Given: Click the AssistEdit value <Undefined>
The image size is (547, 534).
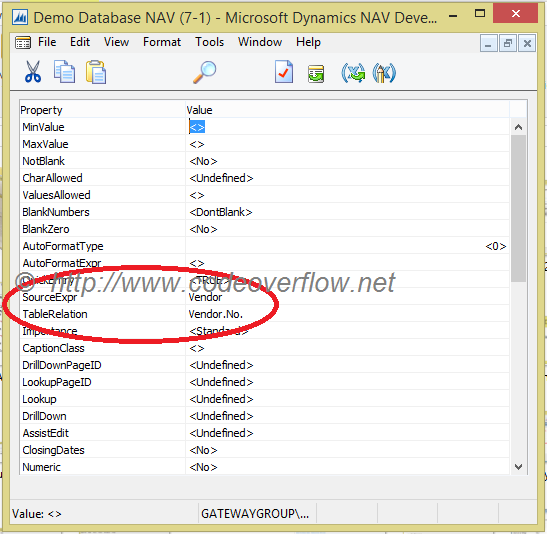Looking at the screenshot, I should [x=221, y=433].
